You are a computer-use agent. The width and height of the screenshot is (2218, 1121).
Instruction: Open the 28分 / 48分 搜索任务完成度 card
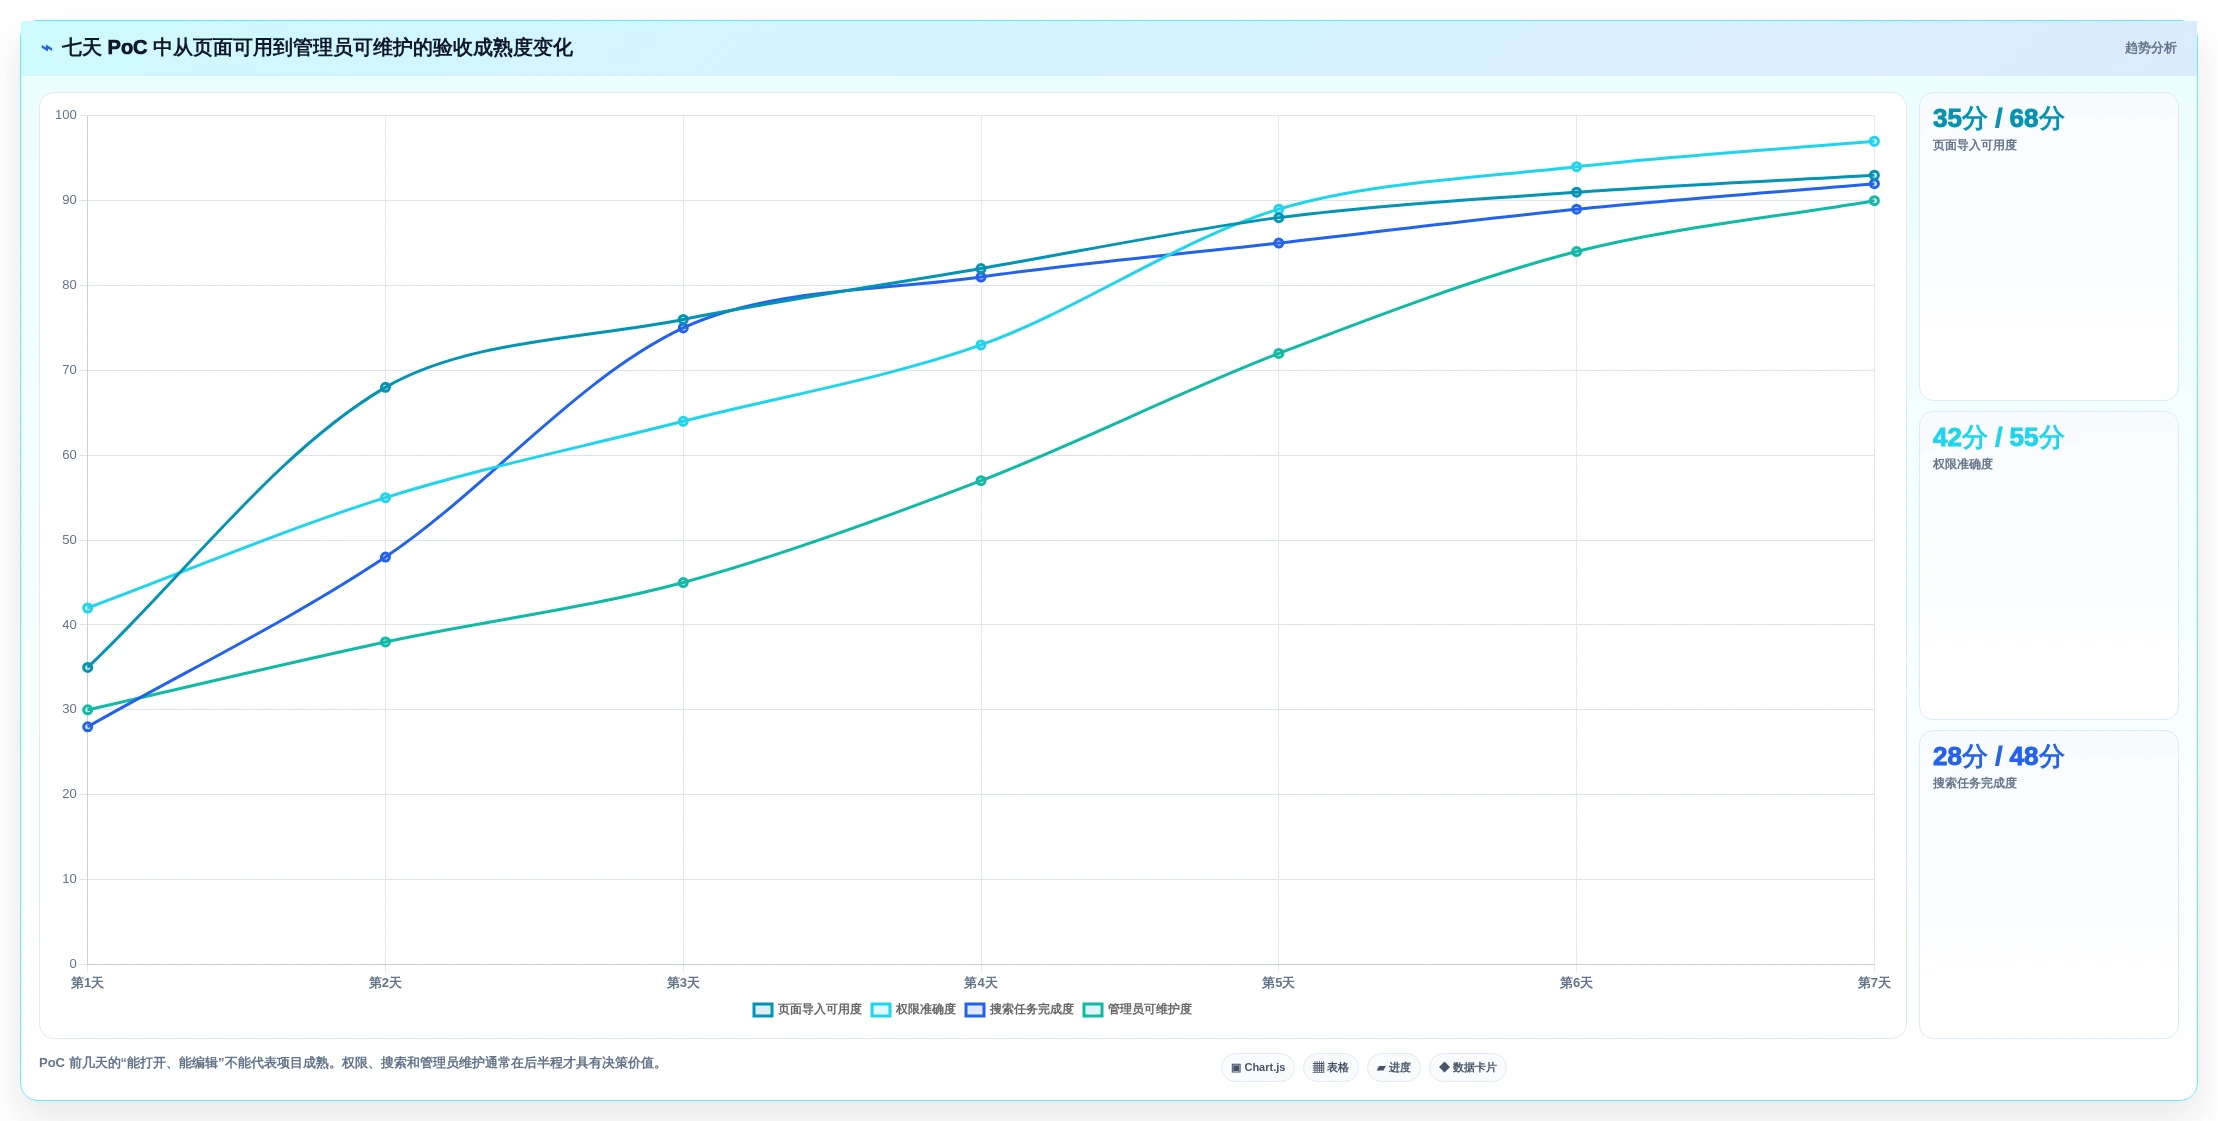(x=2048, y=884)
